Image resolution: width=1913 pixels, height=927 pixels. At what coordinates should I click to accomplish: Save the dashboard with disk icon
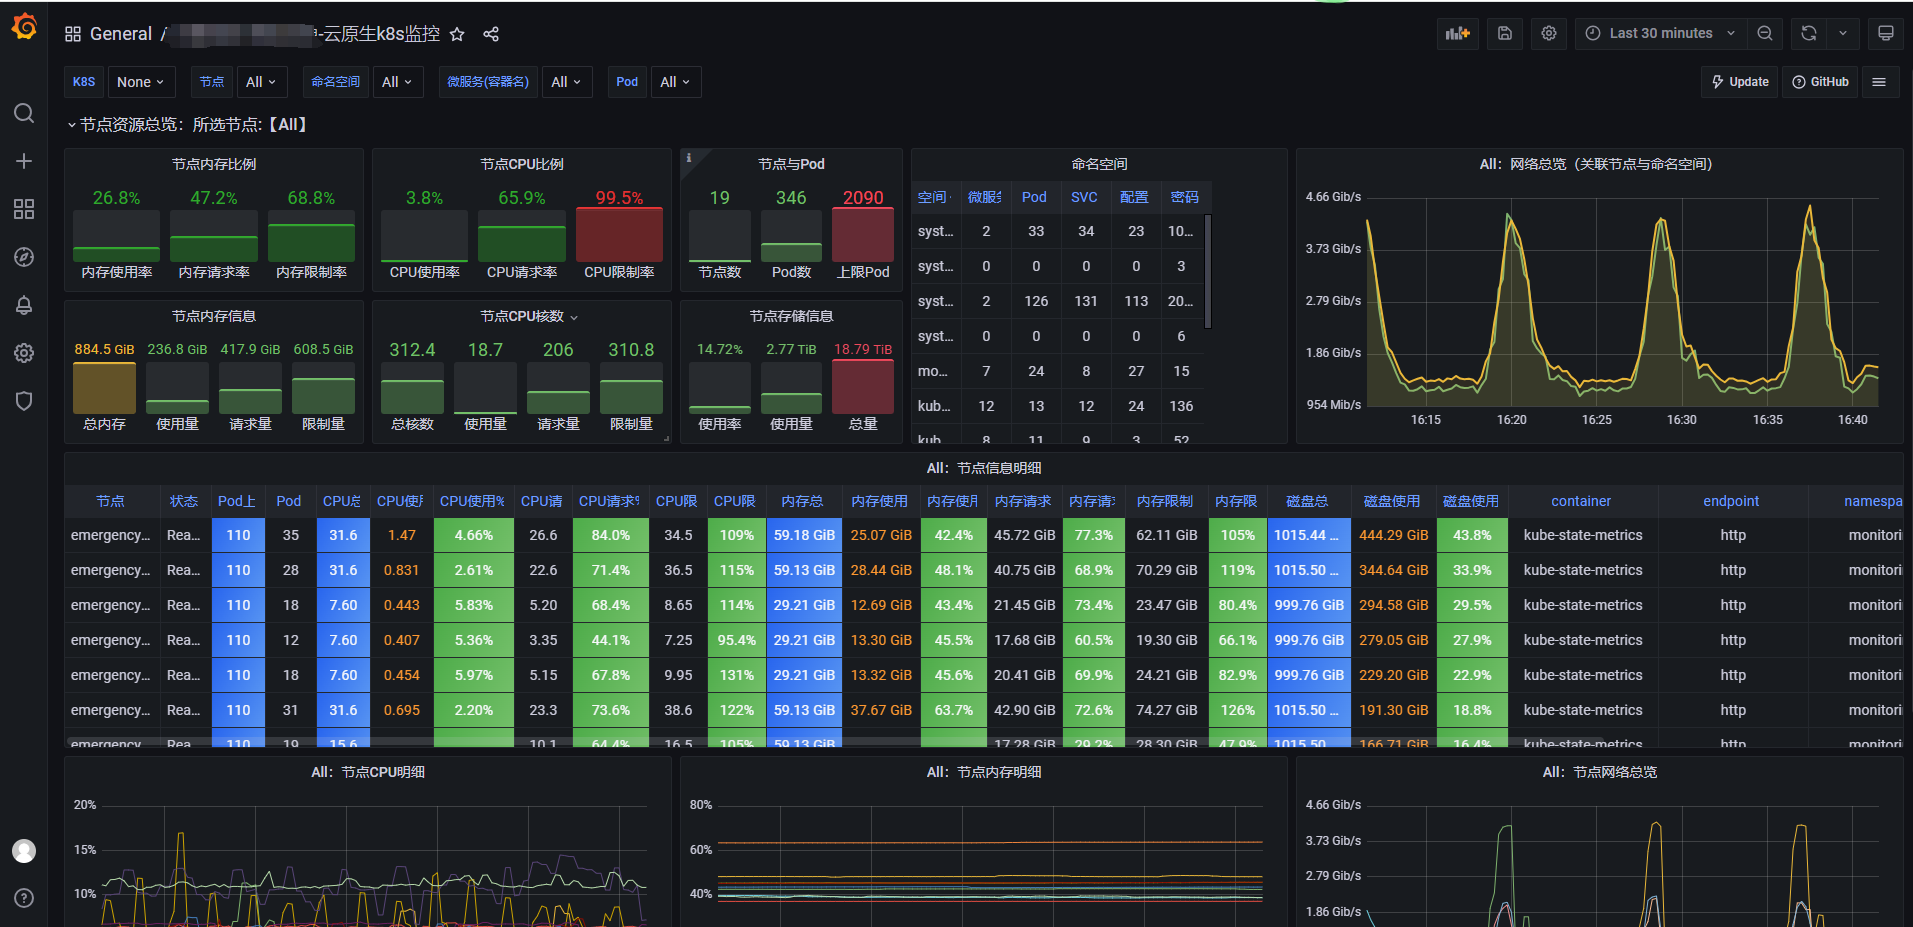click(x=1505, y=33)
